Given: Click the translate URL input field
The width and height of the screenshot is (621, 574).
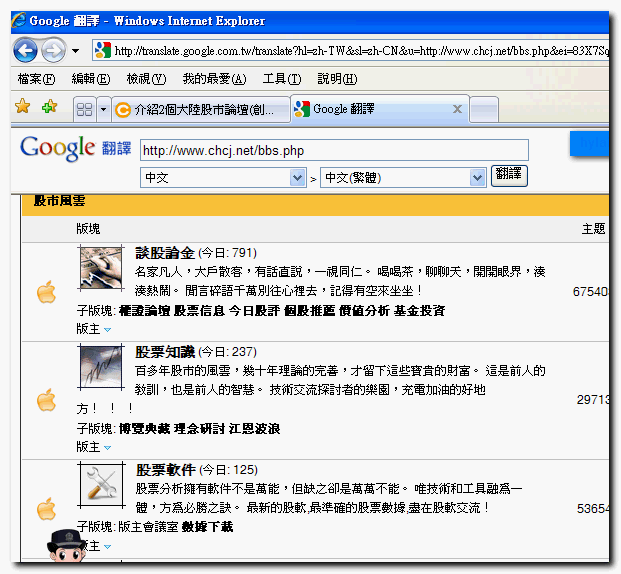Looking at the screenshot, I should click(334, 150).
